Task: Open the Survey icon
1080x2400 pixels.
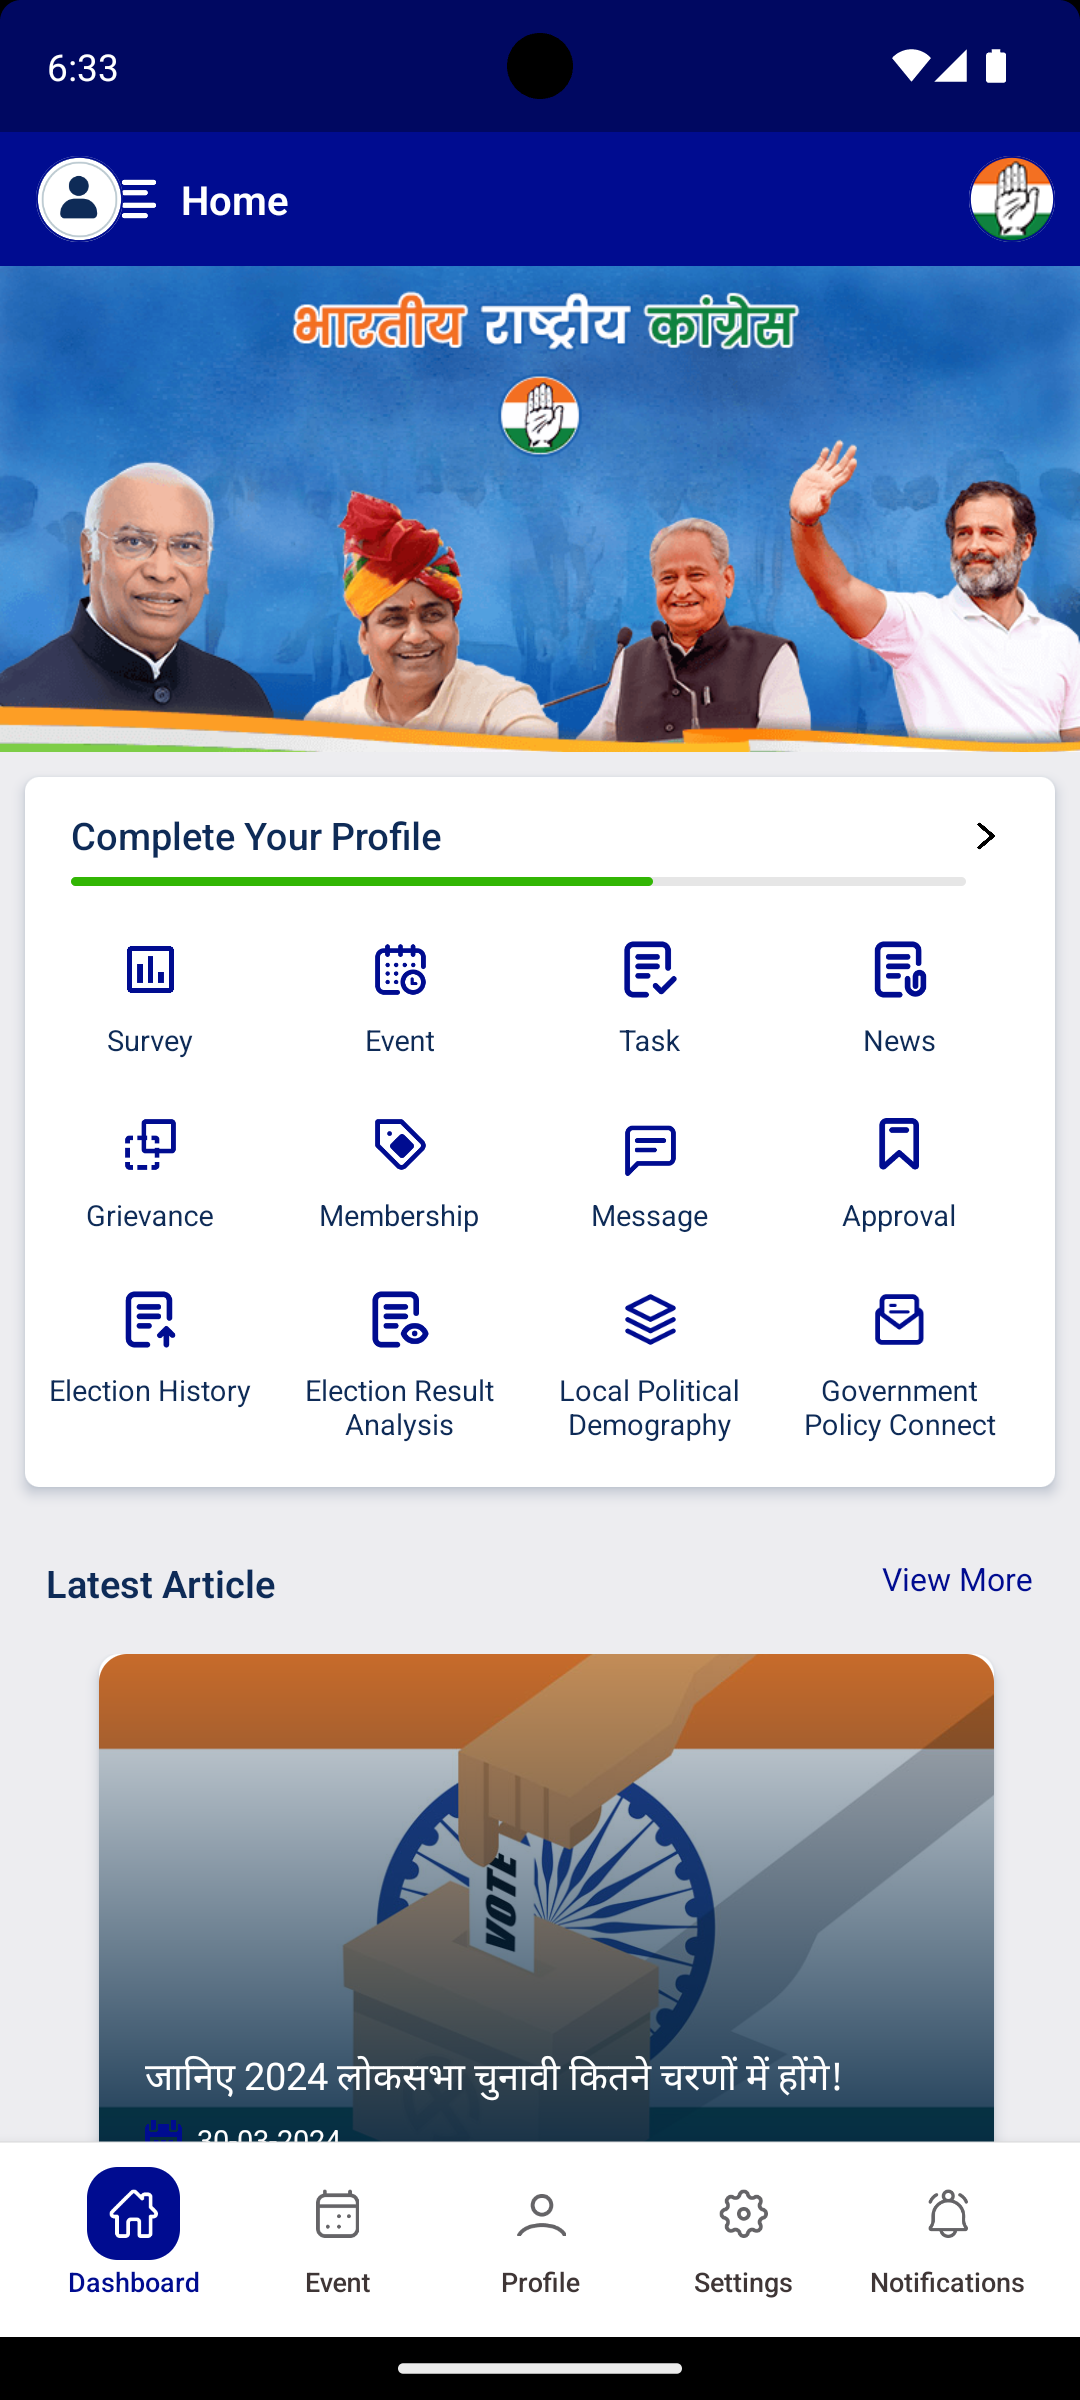Action: (x=150, y=969)
